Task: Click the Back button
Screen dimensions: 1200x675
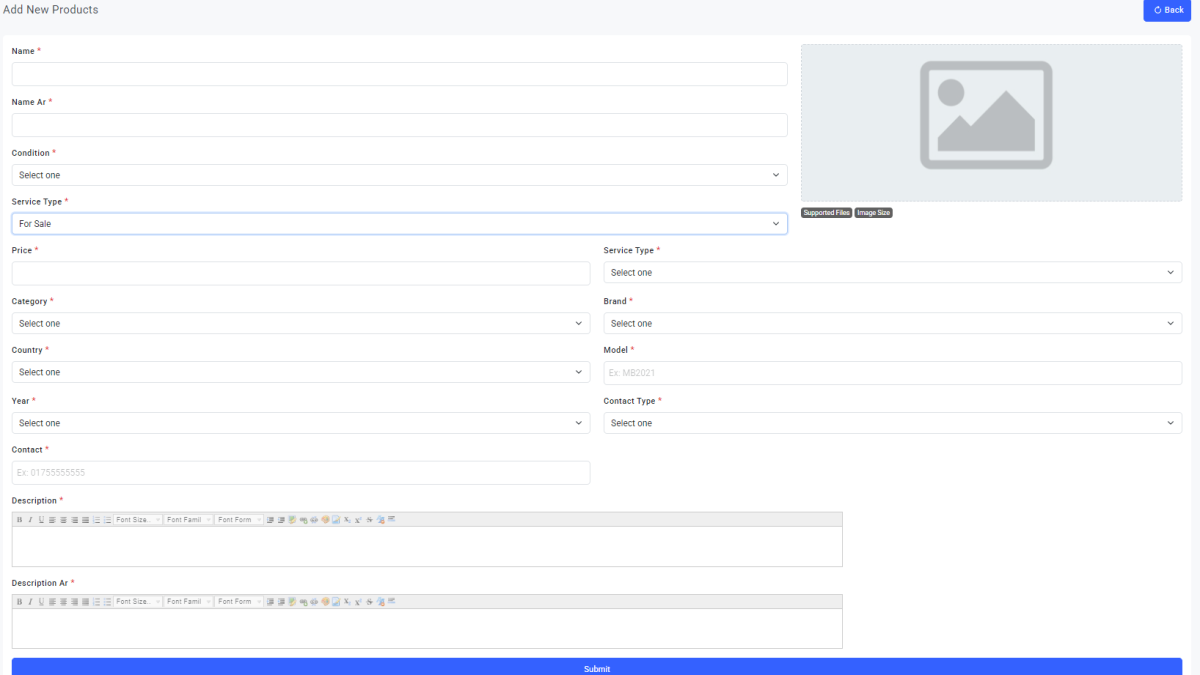Action: [1168, 10]
